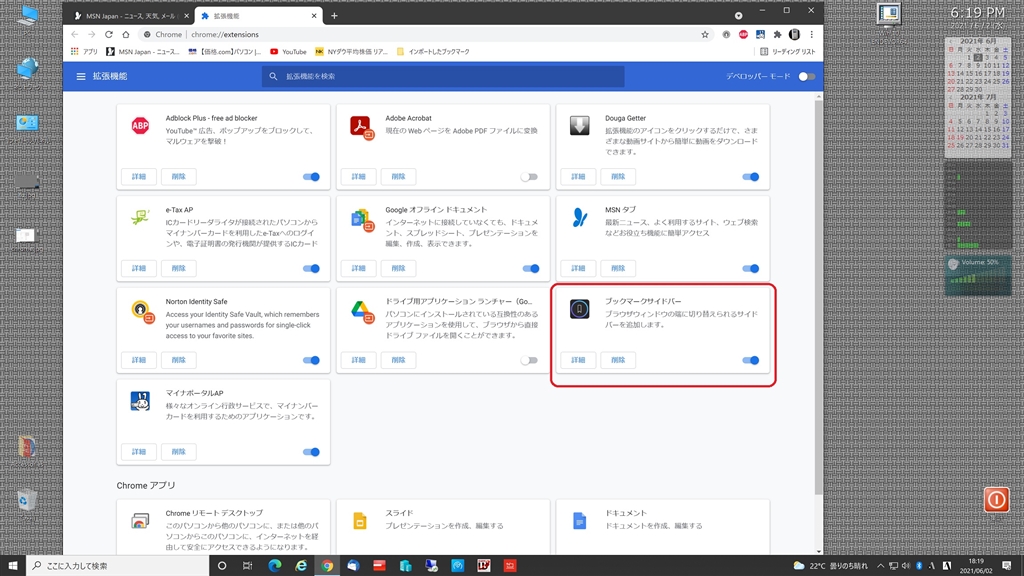Open Task View on the taskbar
This screenshot has height=576, width=1024.
pos(247,566)
